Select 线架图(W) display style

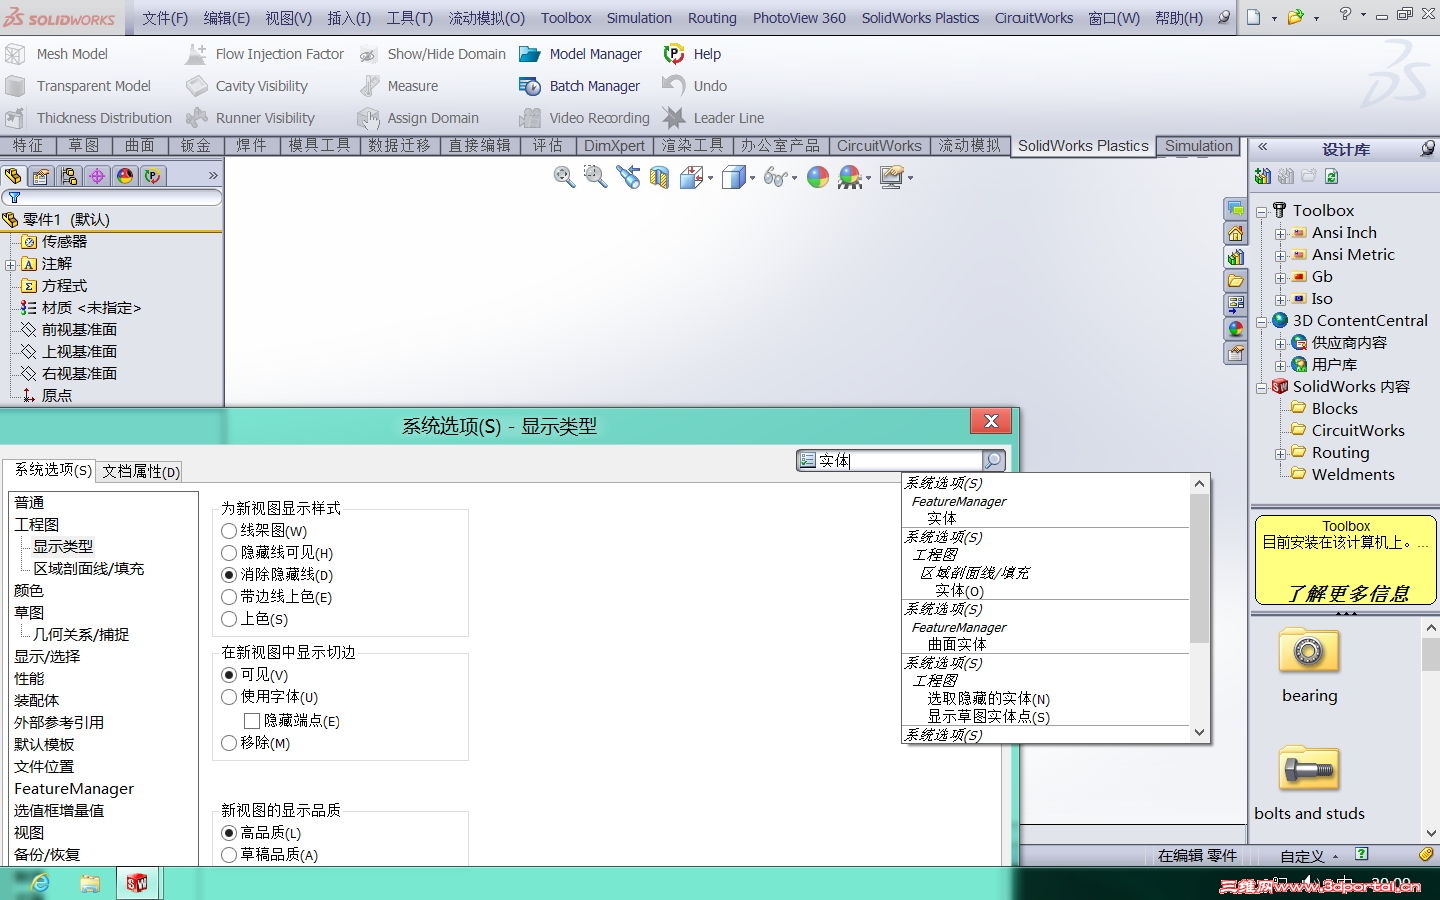(x=229, y=531)
